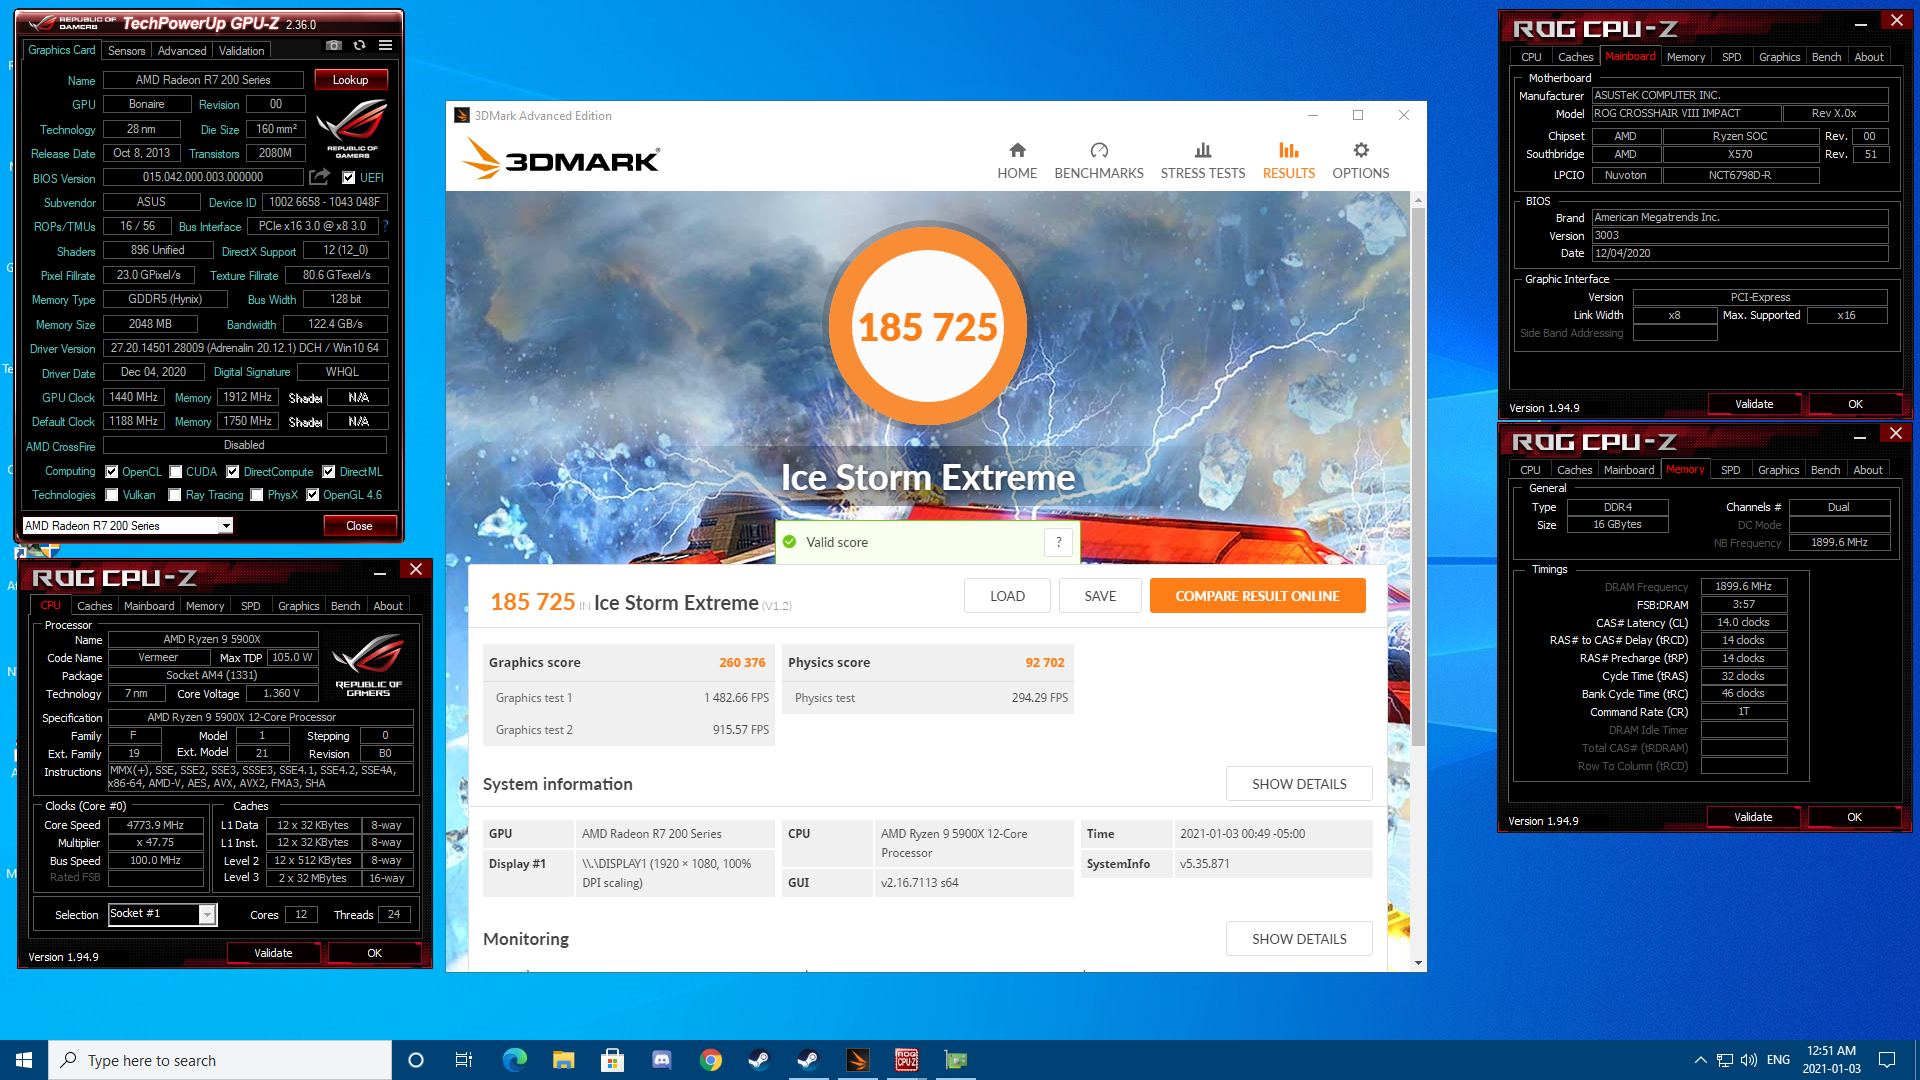Viewport: 1920px width, 1080px height.
Task: Click the 3DMark scrollbar down arrow
Action: [x=1418, y=963]
